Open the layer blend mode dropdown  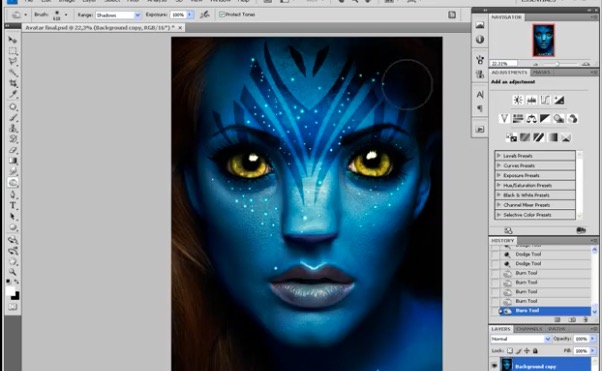(x=521, y=339)
